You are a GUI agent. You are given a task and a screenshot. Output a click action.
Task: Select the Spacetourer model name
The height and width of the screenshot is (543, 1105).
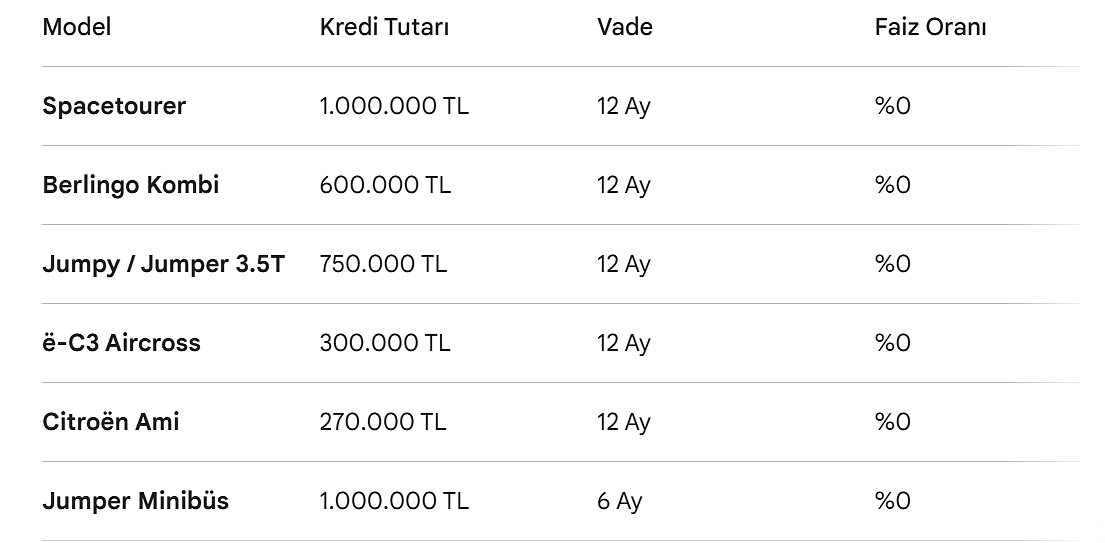(x=114, y=106)
